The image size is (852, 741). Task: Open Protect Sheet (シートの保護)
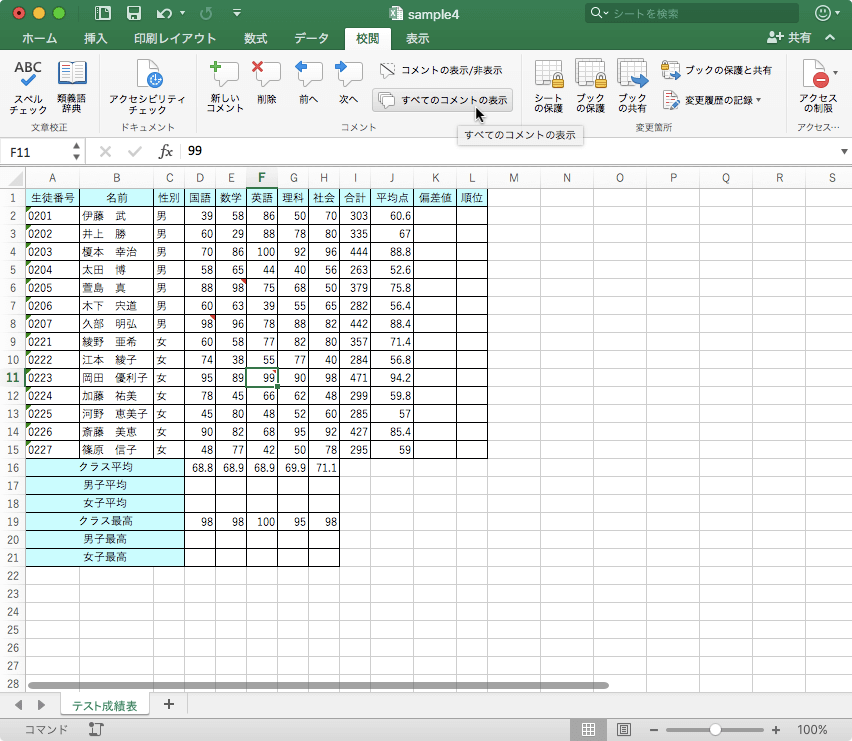tap(548, 87)
